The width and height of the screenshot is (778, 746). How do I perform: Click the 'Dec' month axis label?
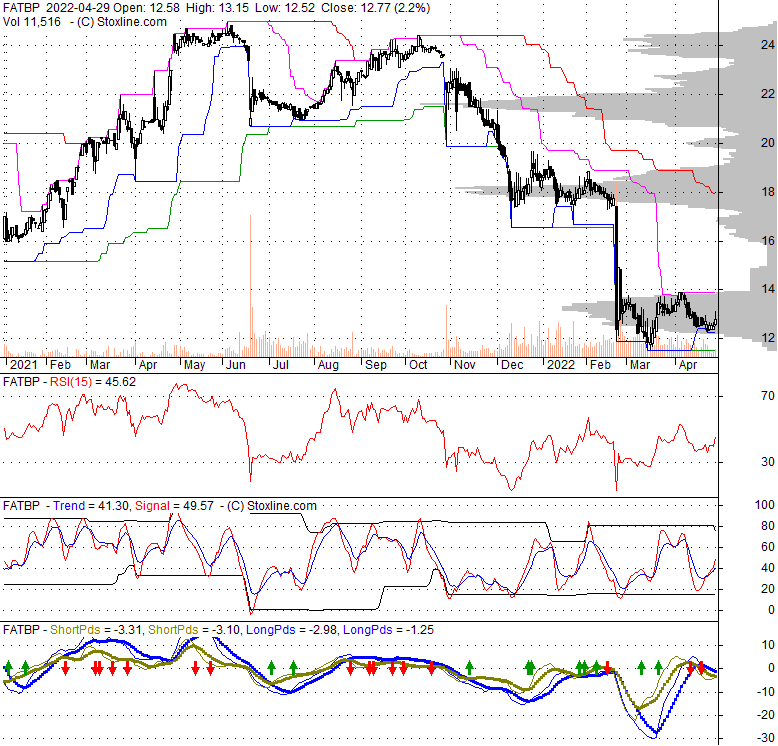[512, 365]
